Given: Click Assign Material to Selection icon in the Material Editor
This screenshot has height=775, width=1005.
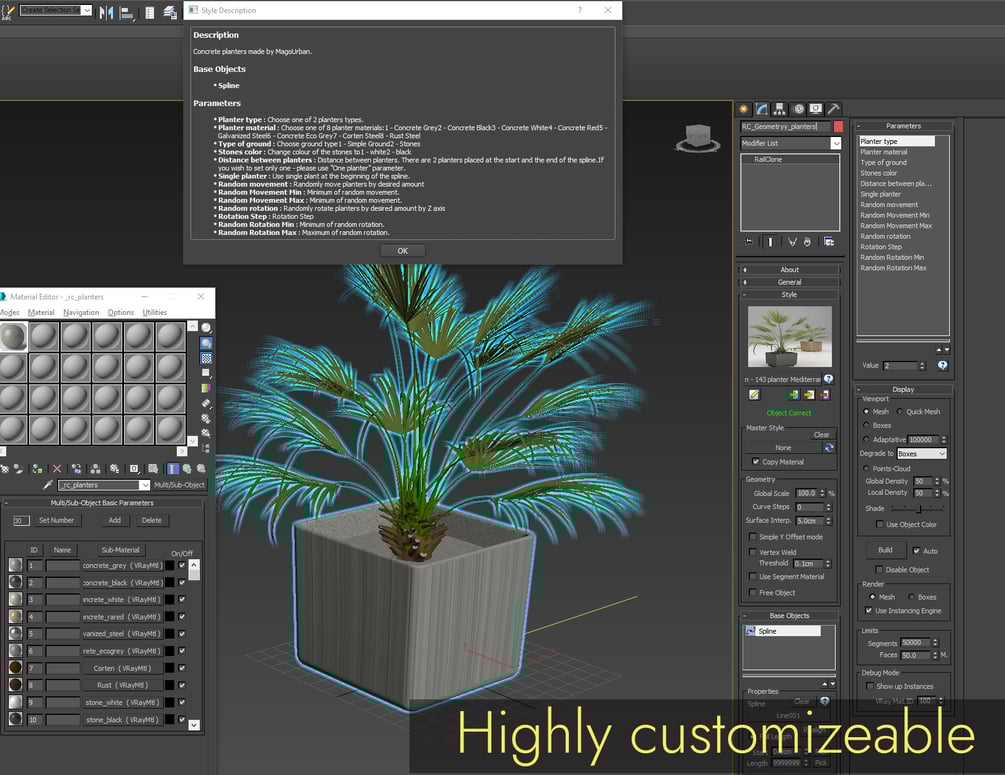Looking at the screenshot, I should pyautogui.click(x=37, y=469).
